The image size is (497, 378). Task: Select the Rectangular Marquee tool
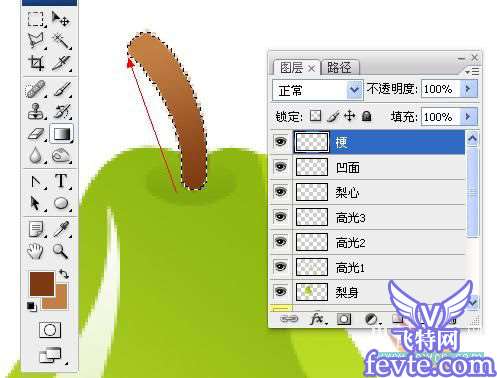pos(35,19)
